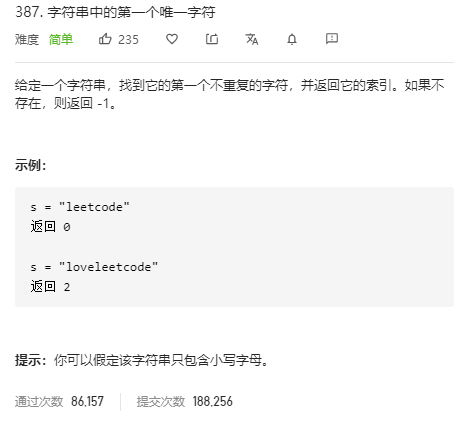The image size is (460, 422).
Task: Click the 返回 2 result line
Action: (x=50, y=287)
